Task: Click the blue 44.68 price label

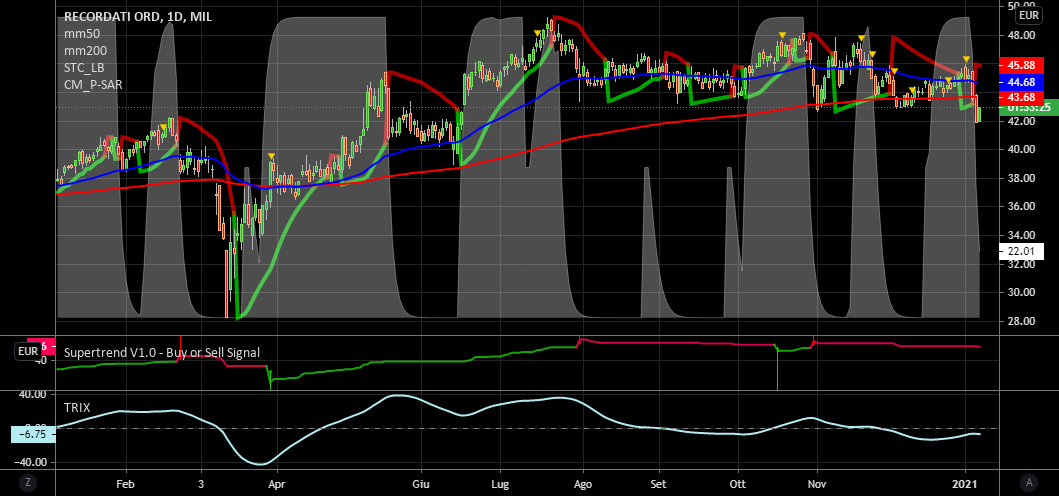Action: (1020, 81)
